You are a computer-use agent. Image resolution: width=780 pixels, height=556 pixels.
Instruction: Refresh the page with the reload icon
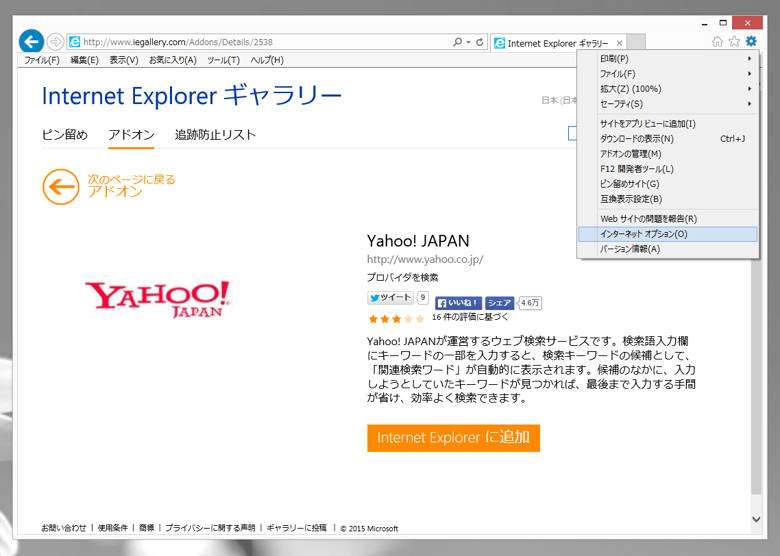click(480, 42)
